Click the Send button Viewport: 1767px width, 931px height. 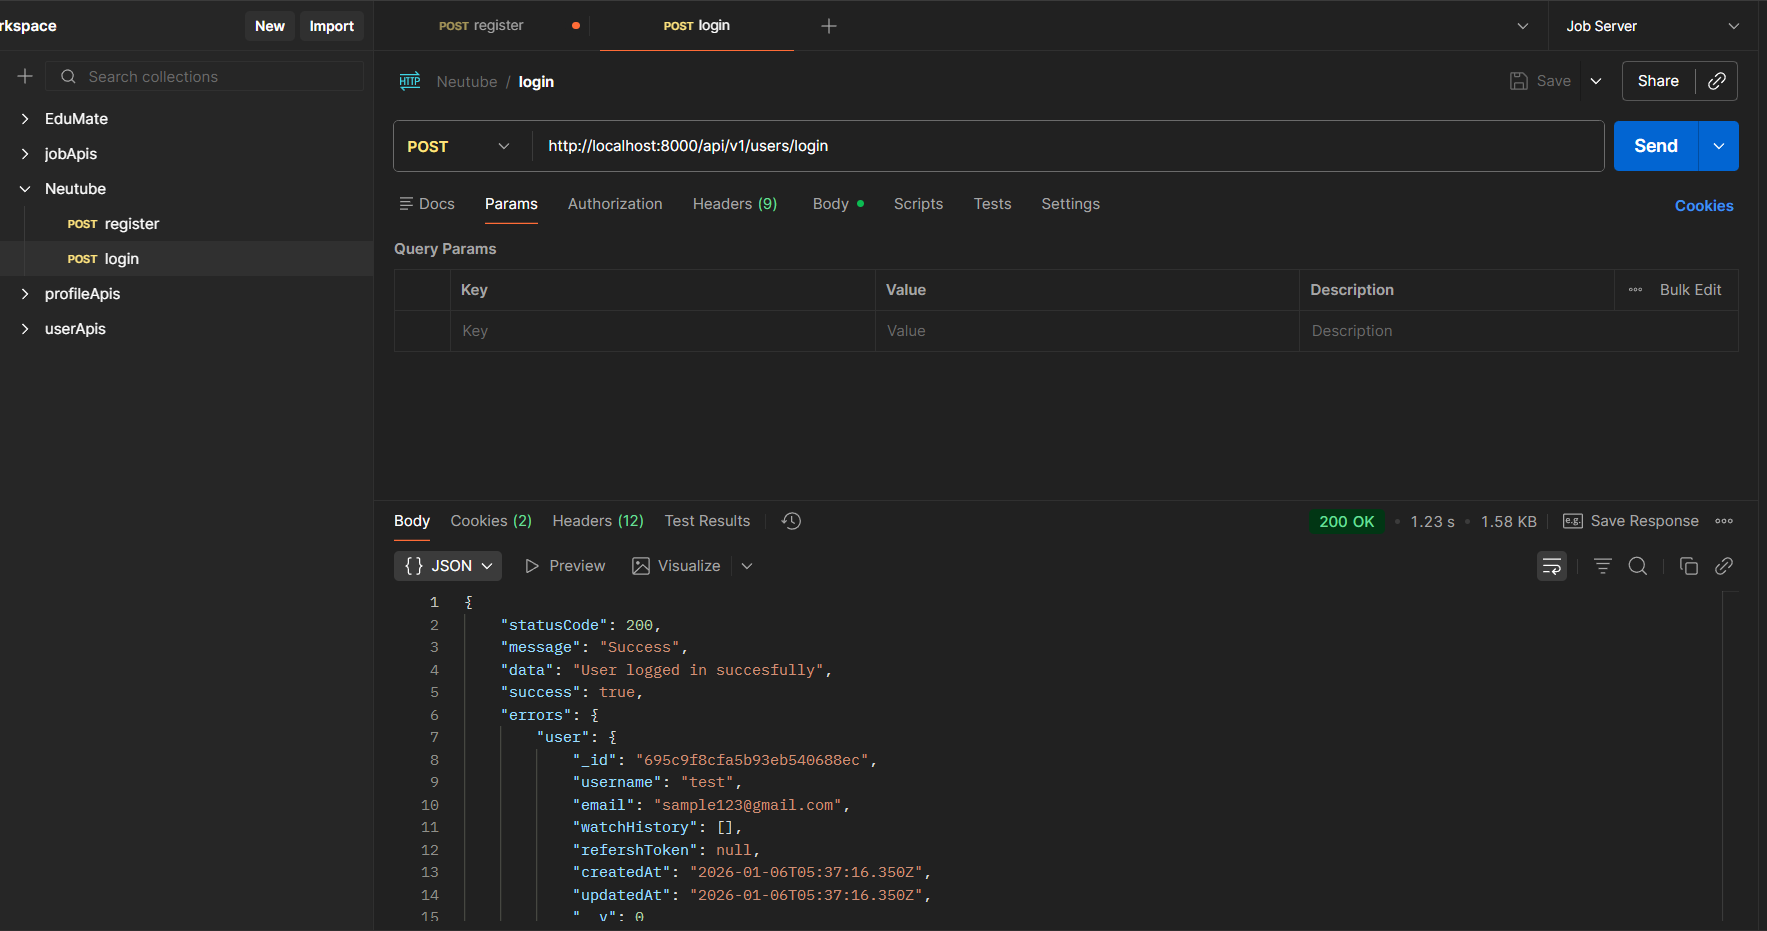pos(1655,146)
